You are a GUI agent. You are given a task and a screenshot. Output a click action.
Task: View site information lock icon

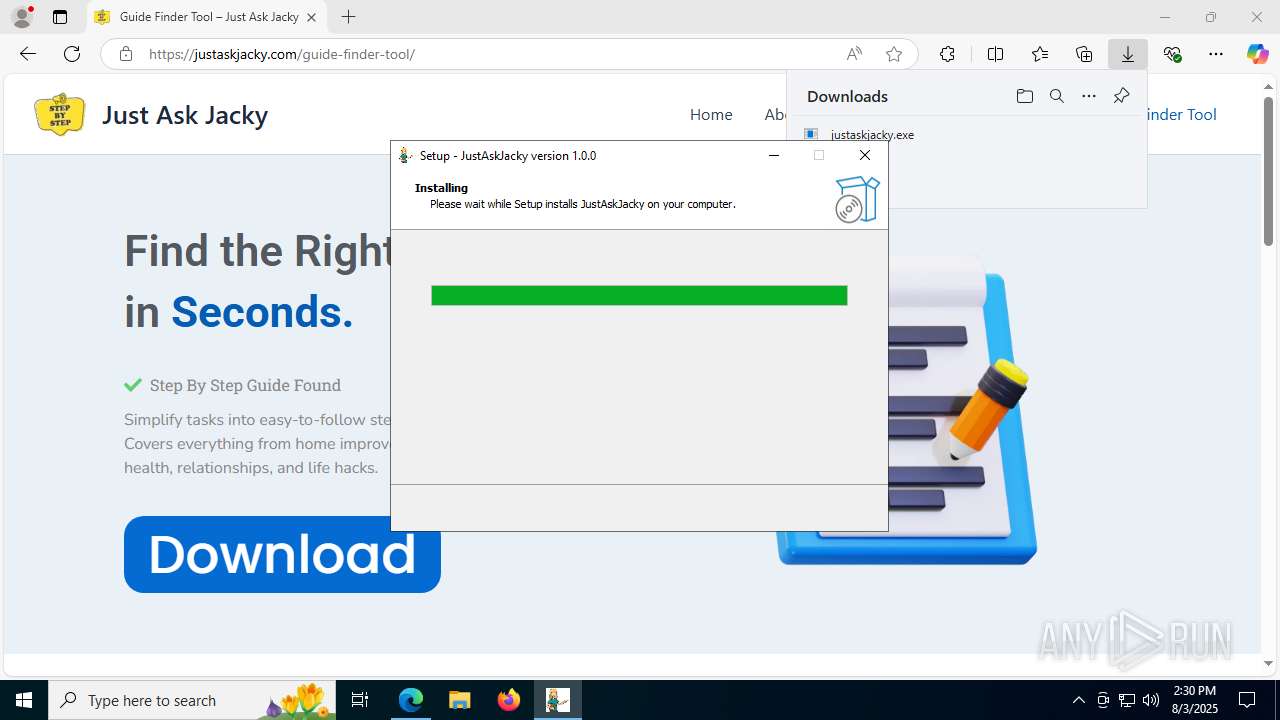tap(126, 54)
